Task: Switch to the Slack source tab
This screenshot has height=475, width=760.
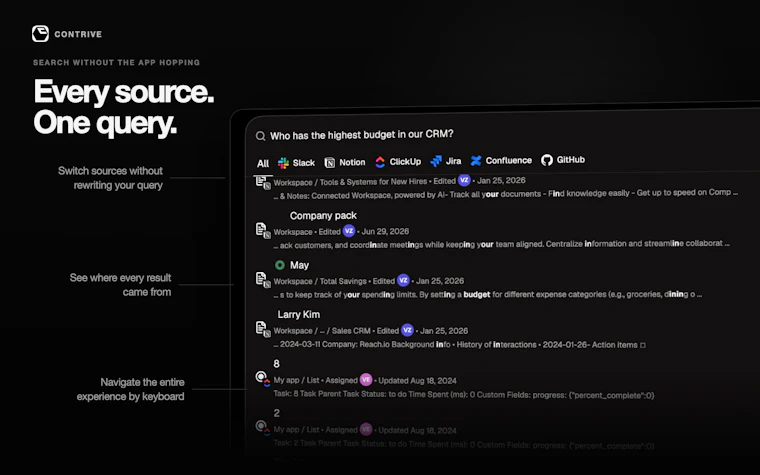Action: [x=296, y=163]
